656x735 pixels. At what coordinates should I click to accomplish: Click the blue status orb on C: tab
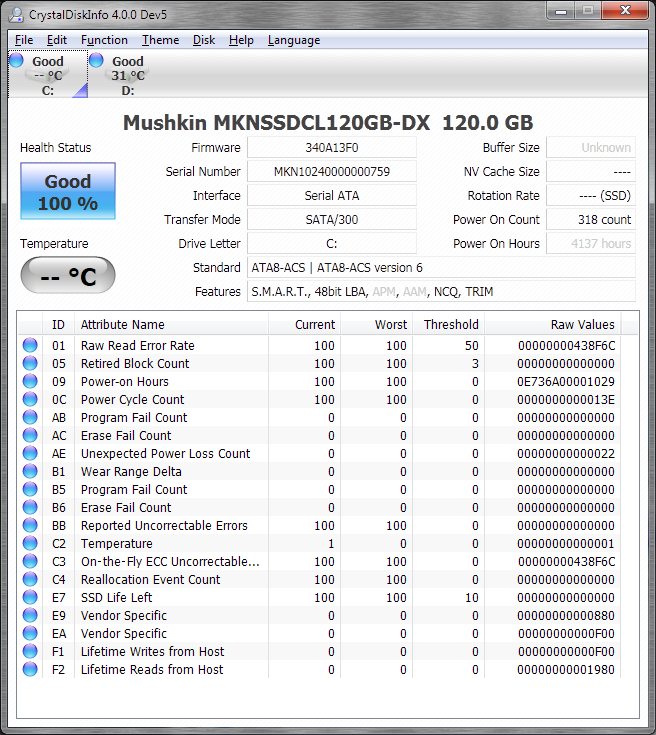[x=16, y=60]
